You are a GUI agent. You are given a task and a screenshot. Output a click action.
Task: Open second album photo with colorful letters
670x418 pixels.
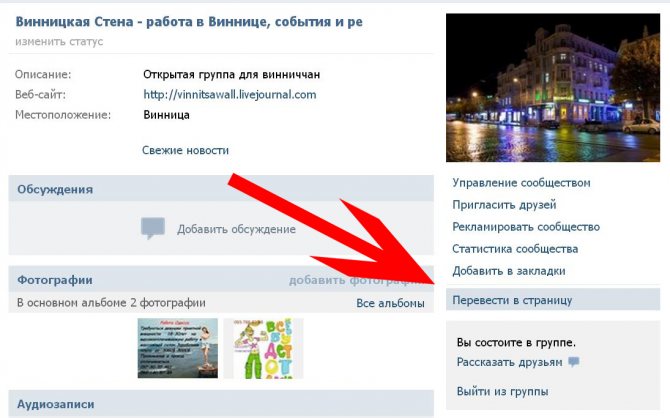(x=264, y=348)
